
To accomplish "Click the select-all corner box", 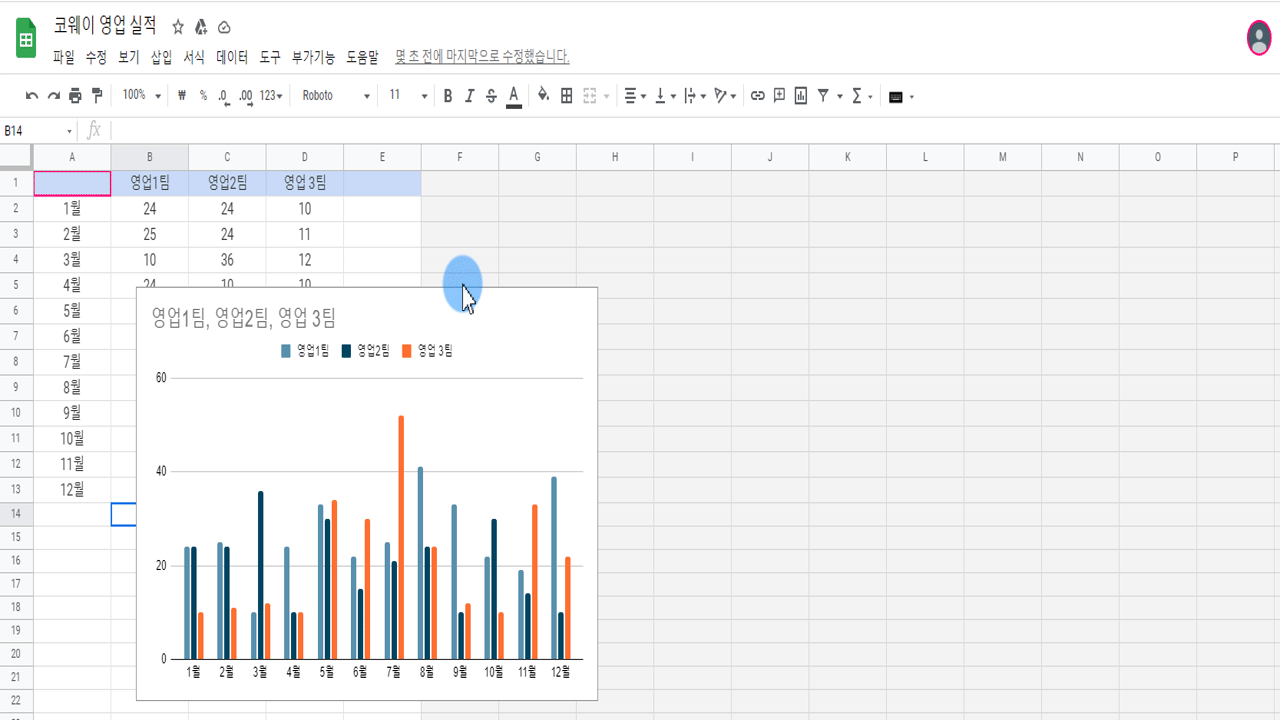I will 16,157.
